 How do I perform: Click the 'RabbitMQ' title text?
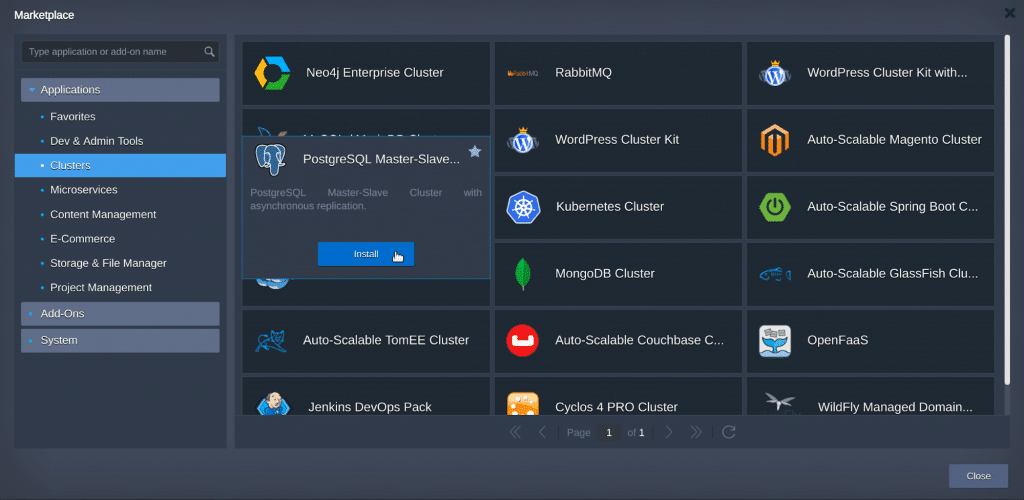583,72
